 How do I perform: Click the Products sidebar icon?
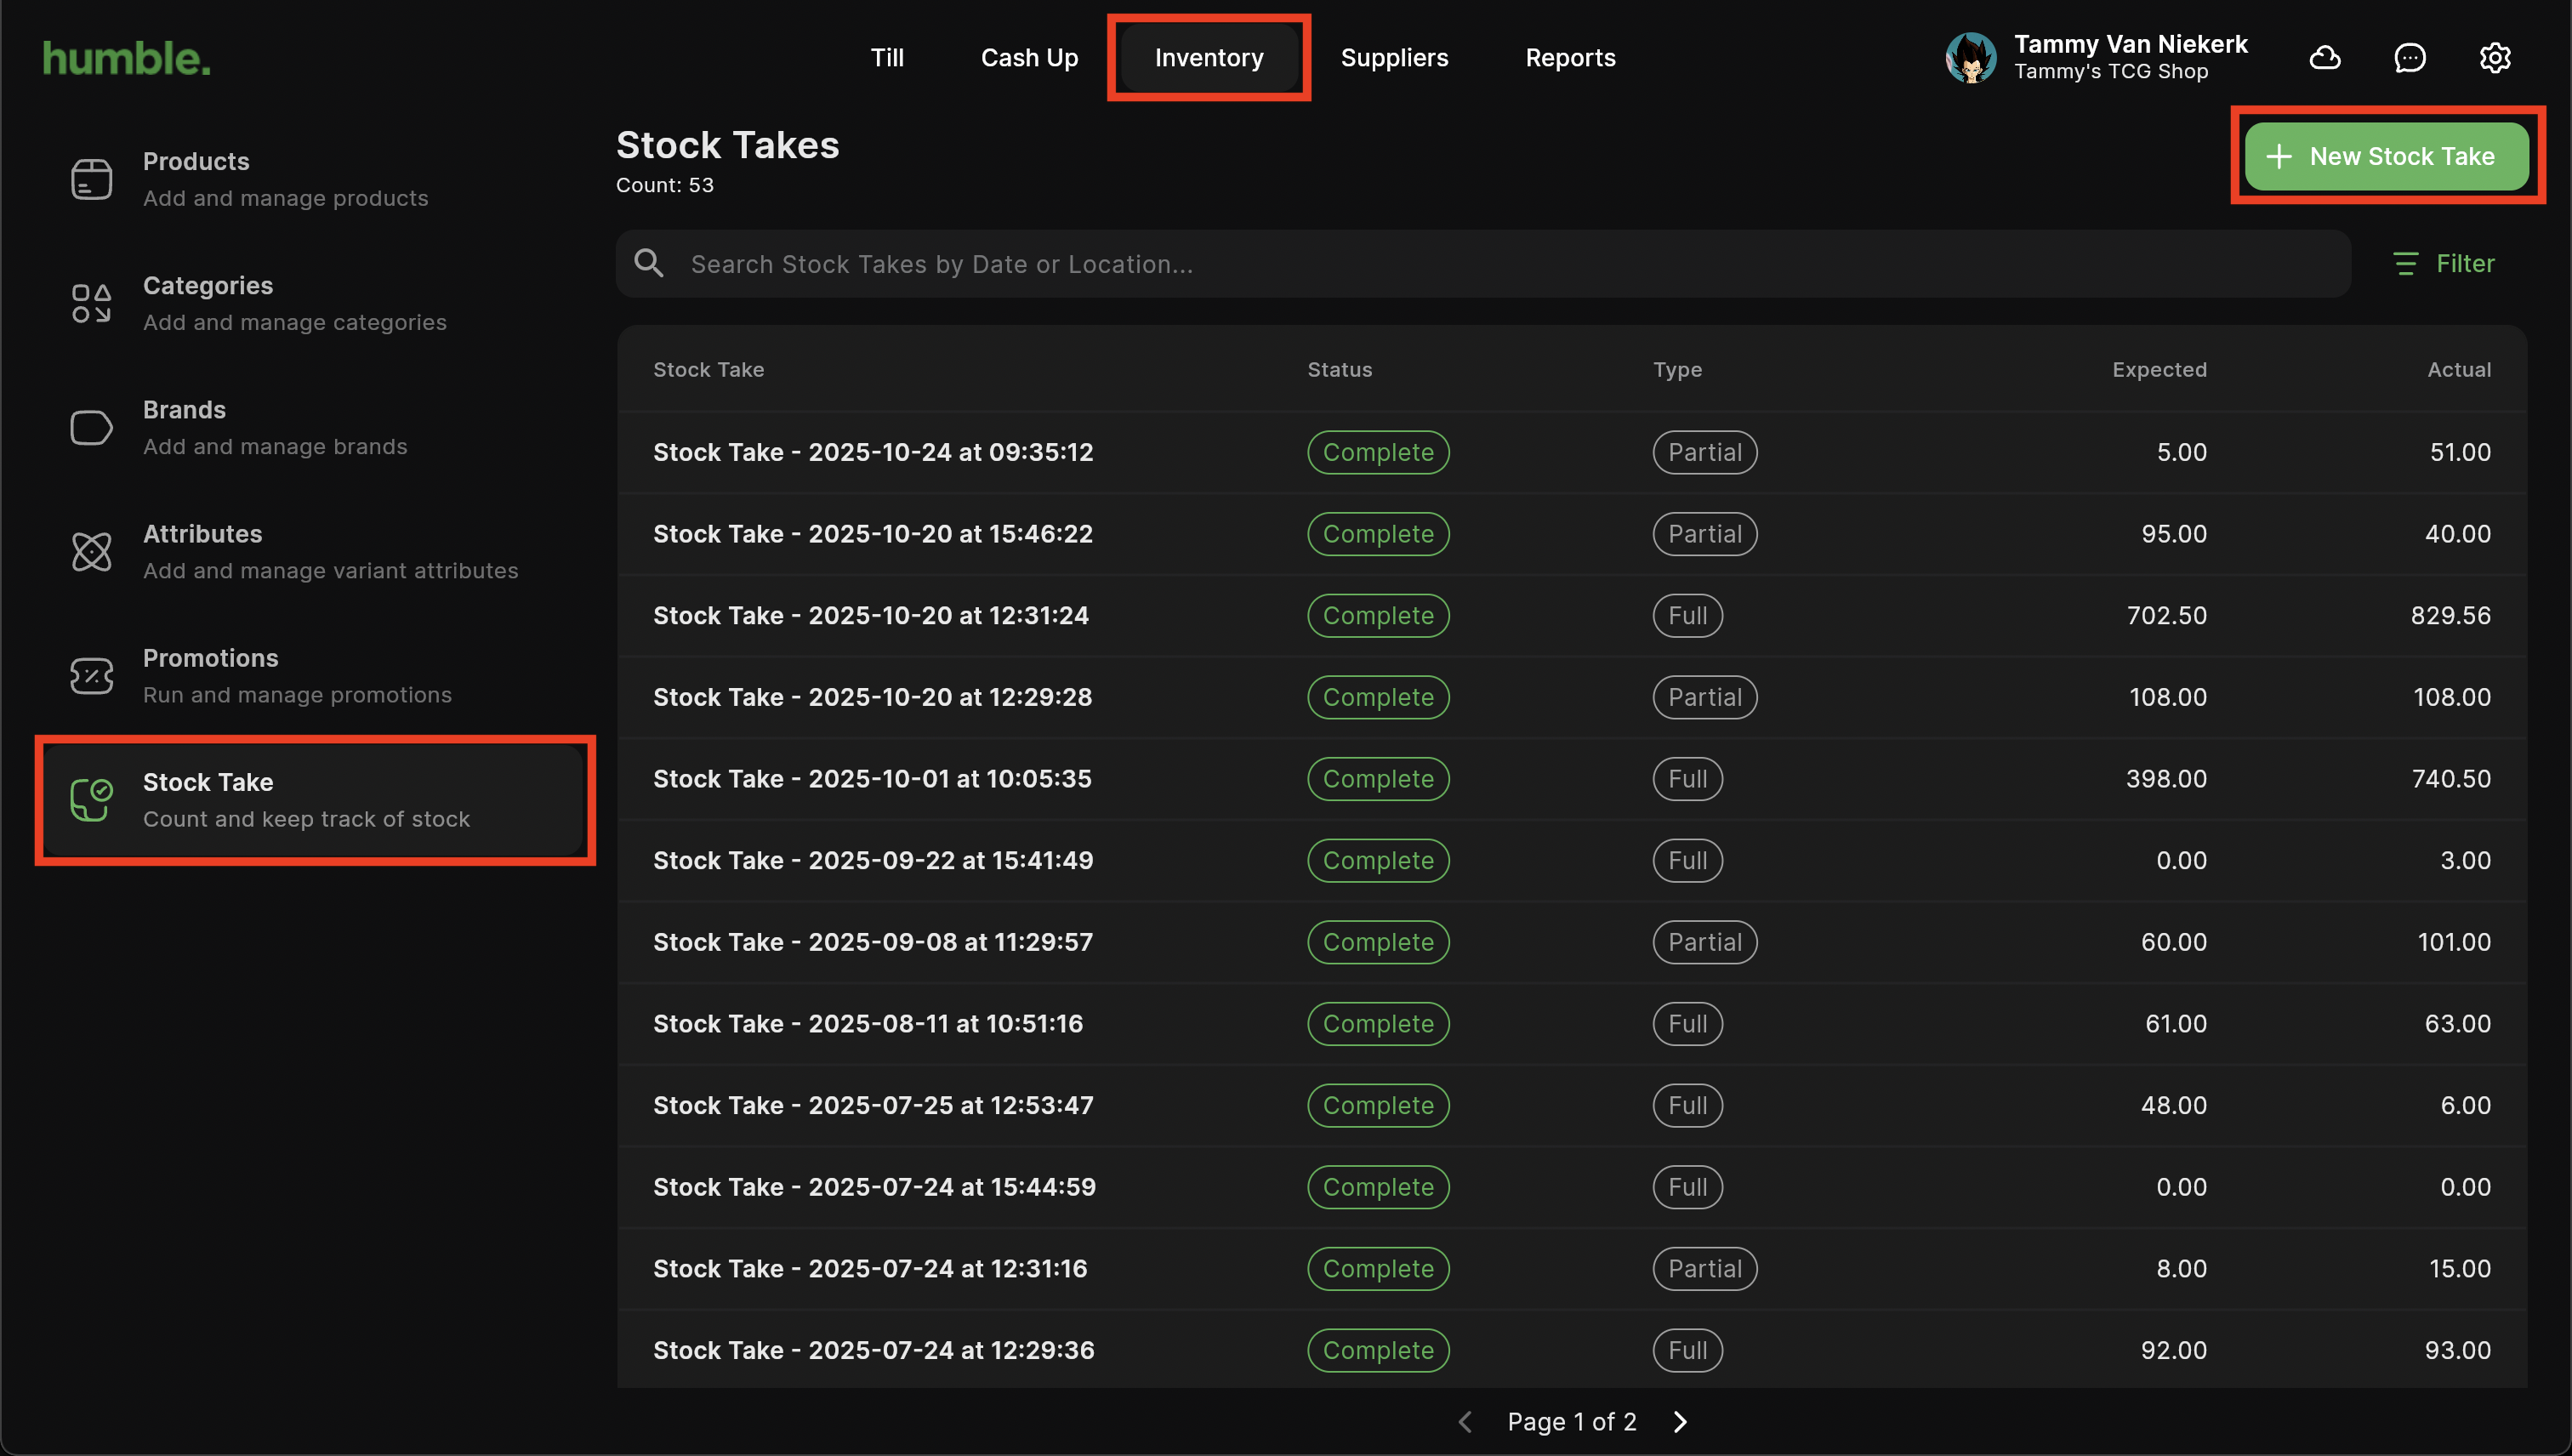91,180
